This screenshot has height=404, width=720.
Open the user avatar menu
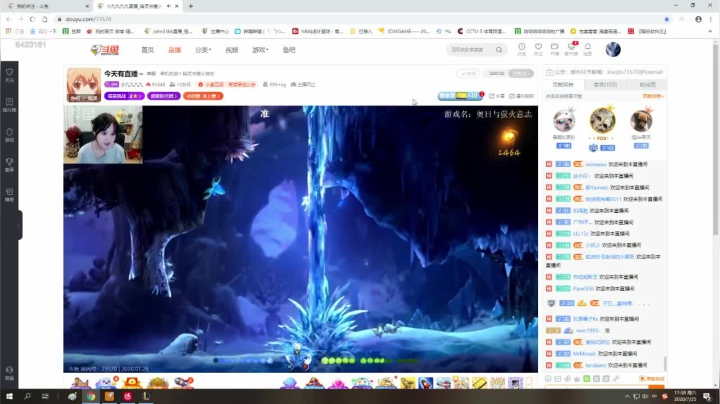(x=613, y=50)
